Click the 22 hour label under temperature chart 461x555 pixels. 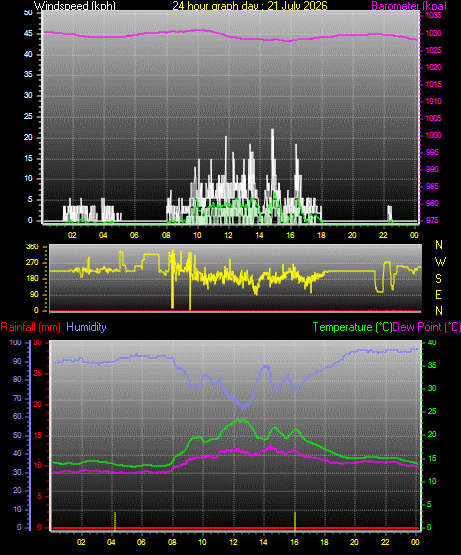tap(385, 542)
